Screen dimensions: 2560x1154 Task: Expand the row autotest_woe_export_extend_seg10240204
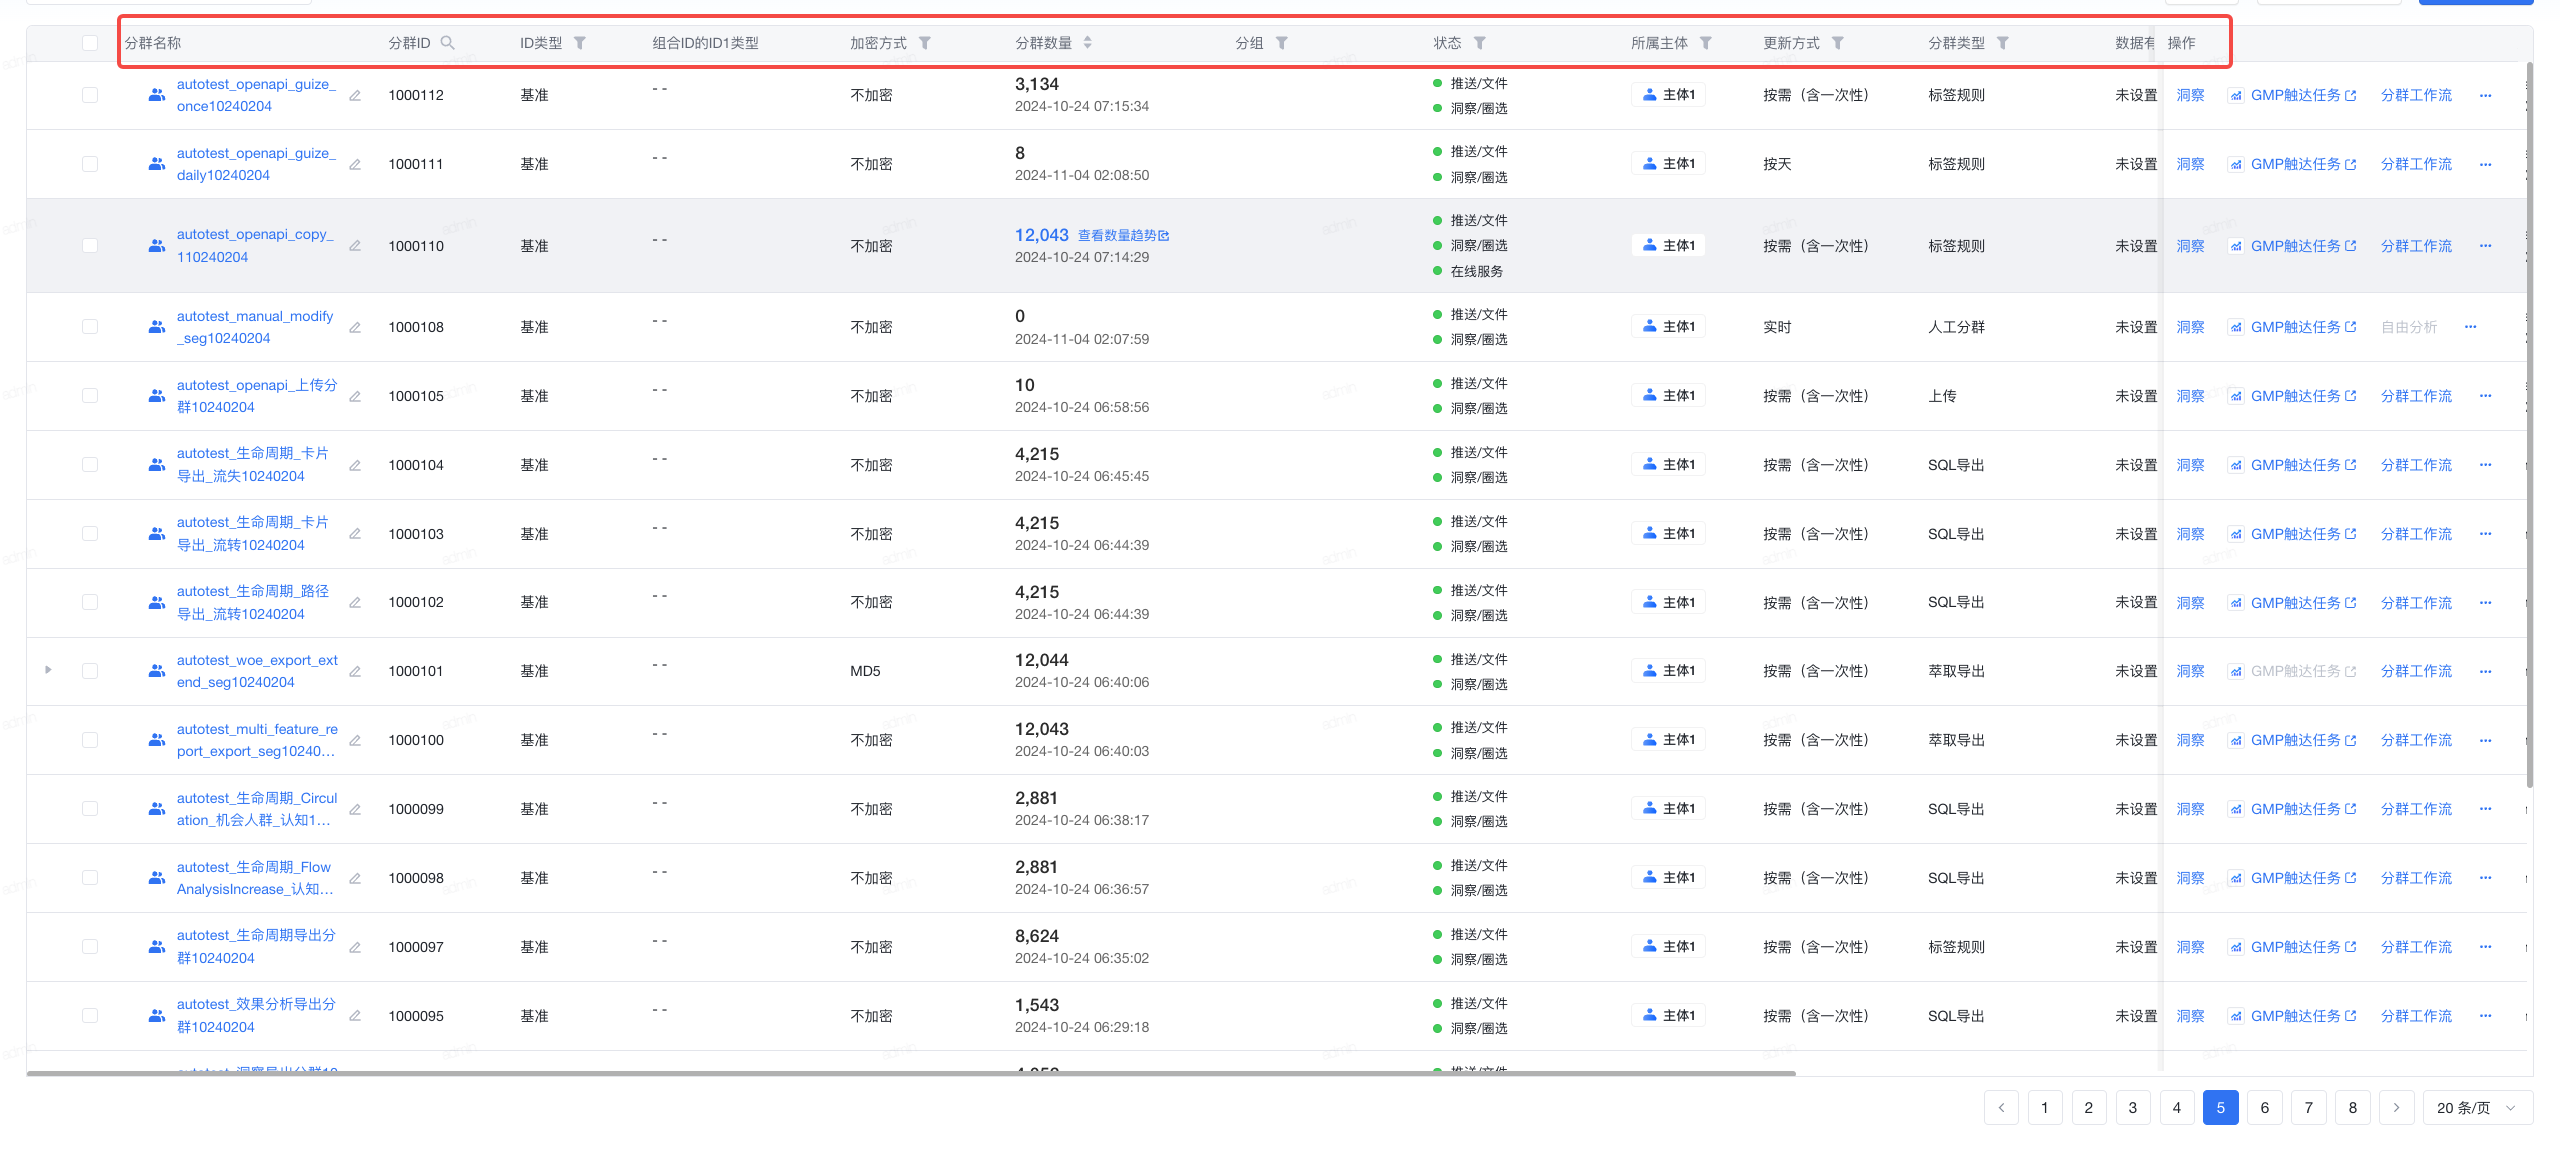pos(48,670)
